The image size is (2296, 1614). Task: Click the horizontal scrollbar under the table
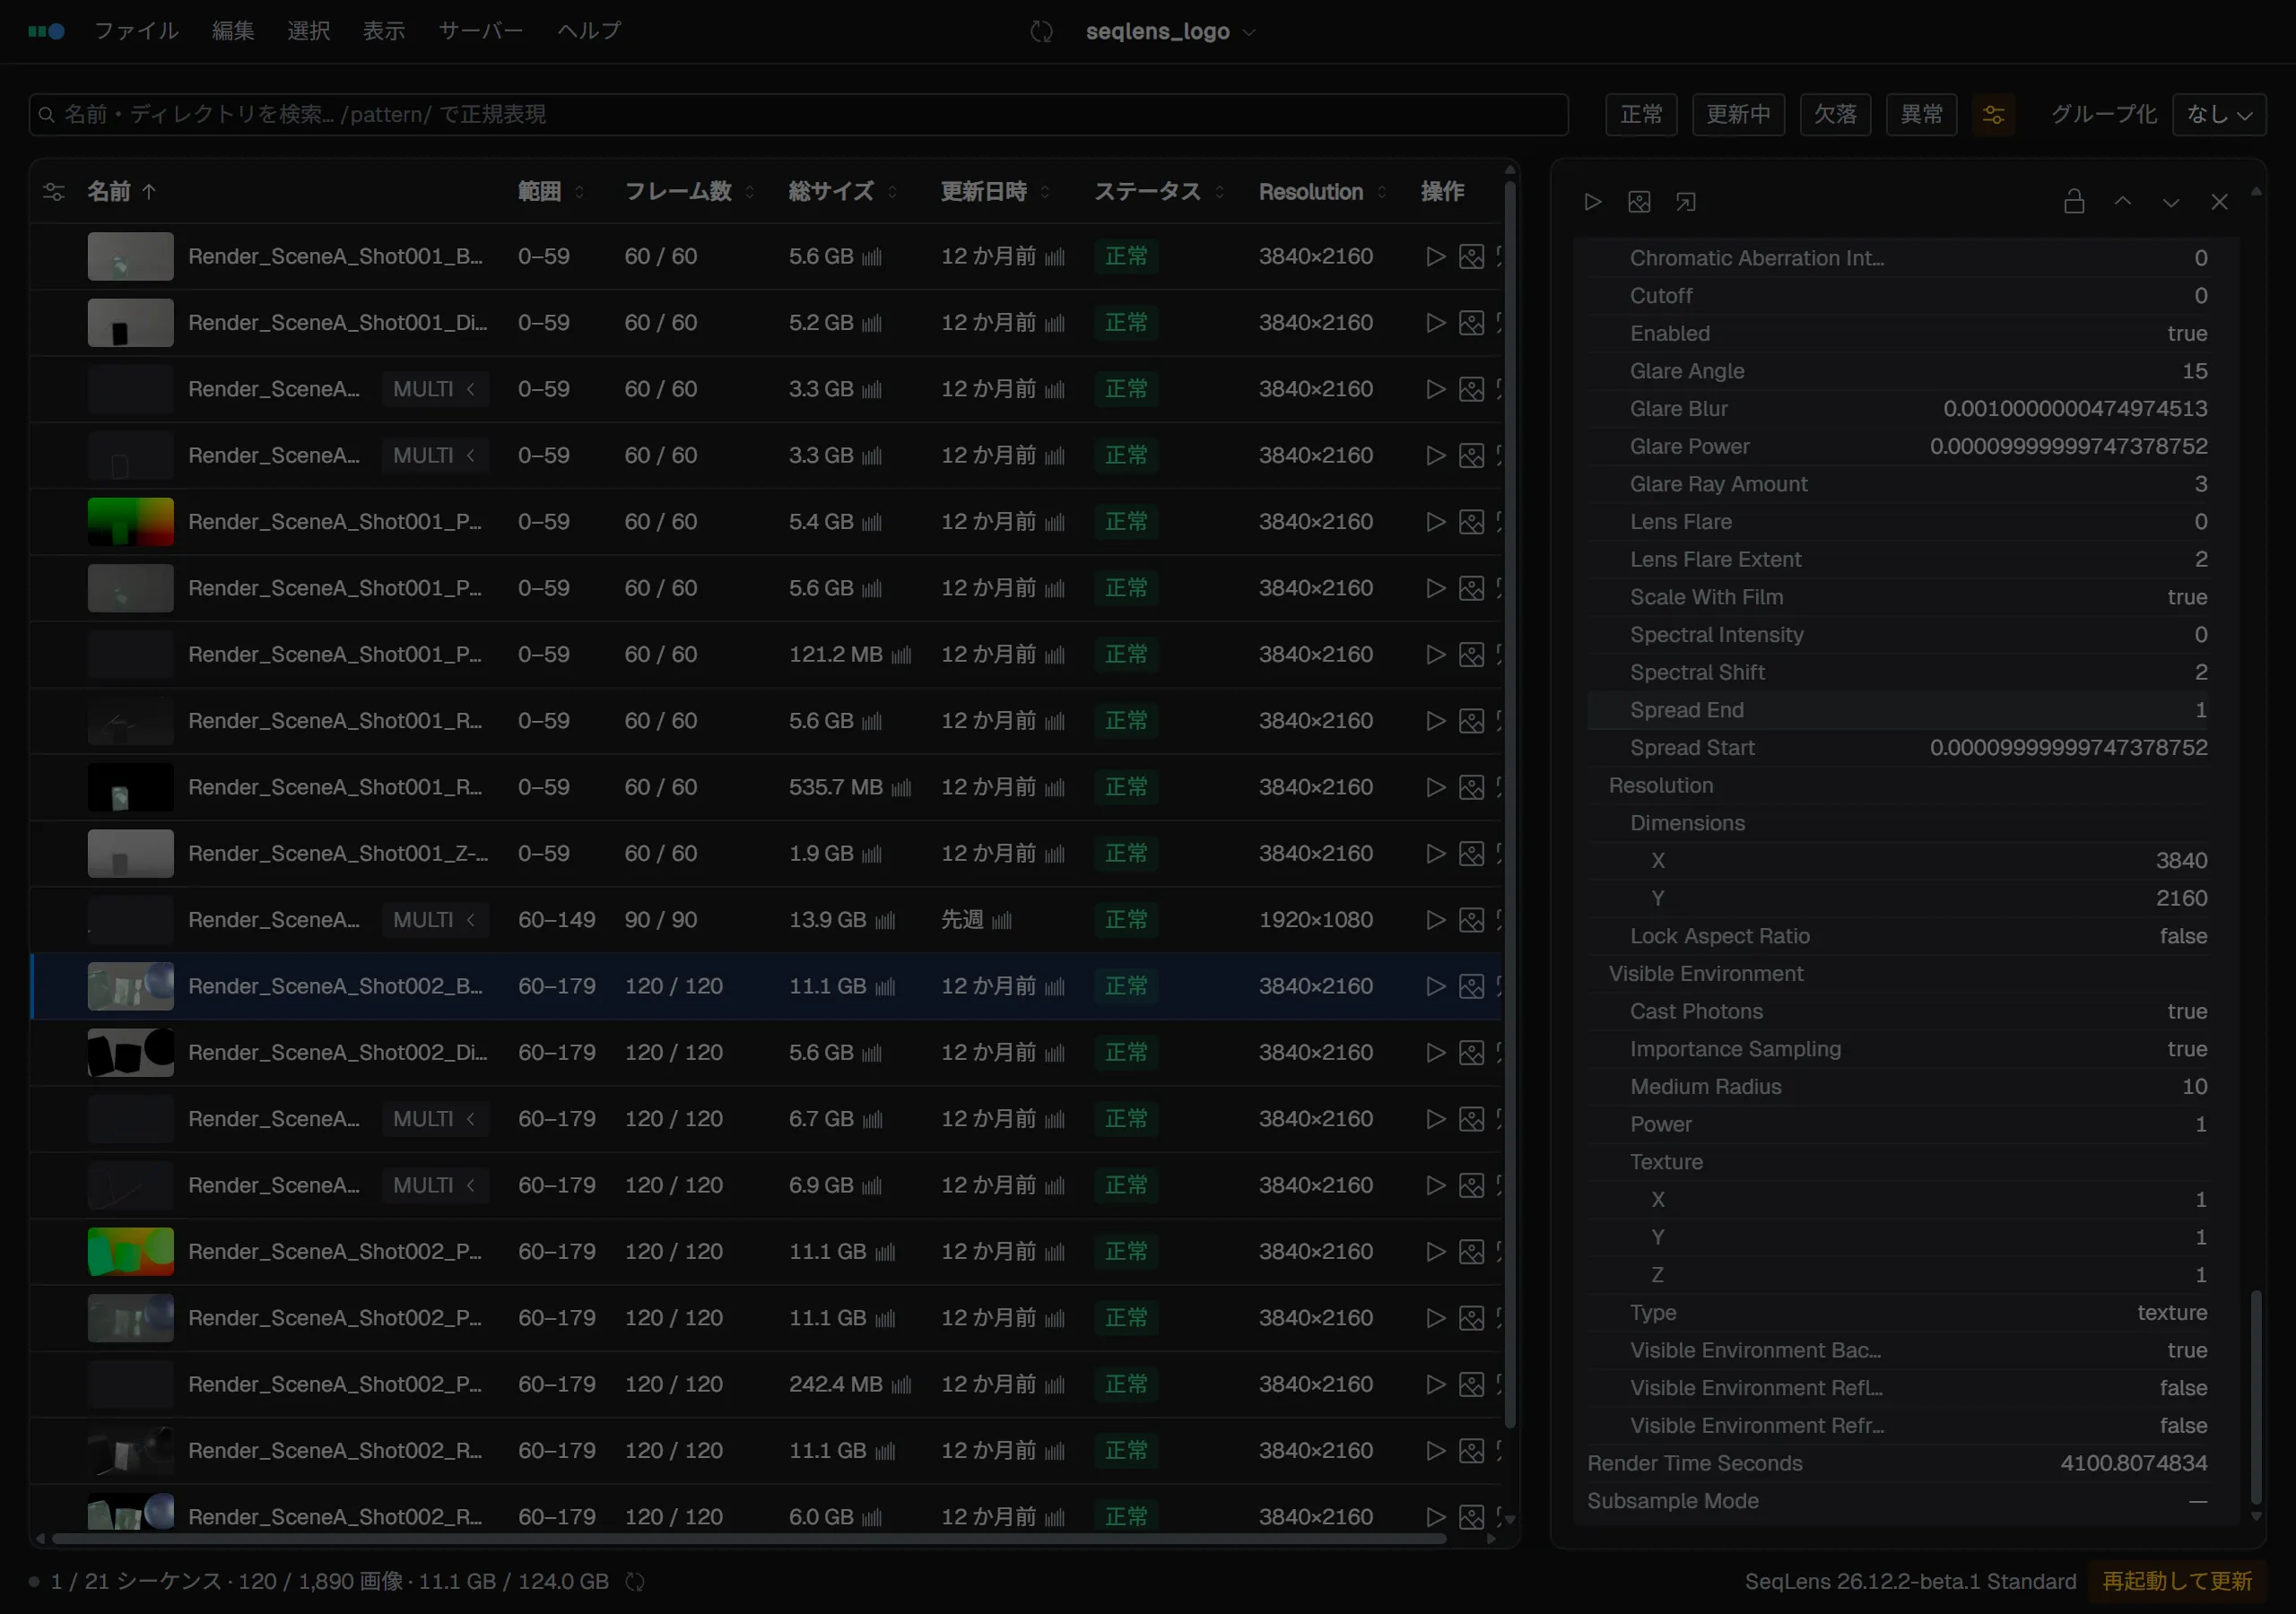point(749,1539)
